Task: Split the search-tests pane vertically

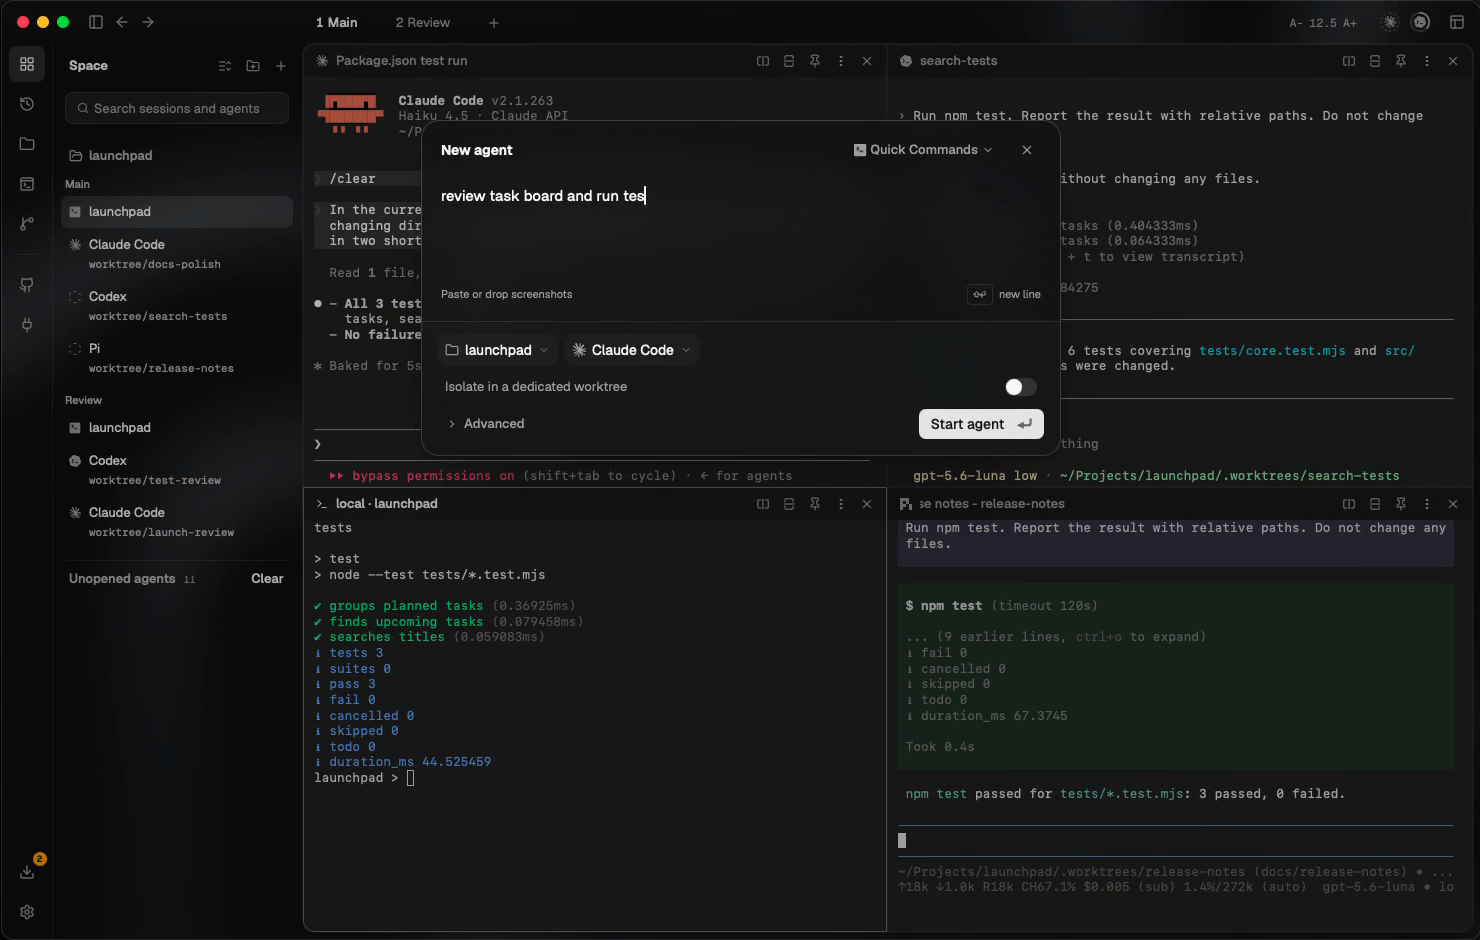Action: pos(1349,61)
